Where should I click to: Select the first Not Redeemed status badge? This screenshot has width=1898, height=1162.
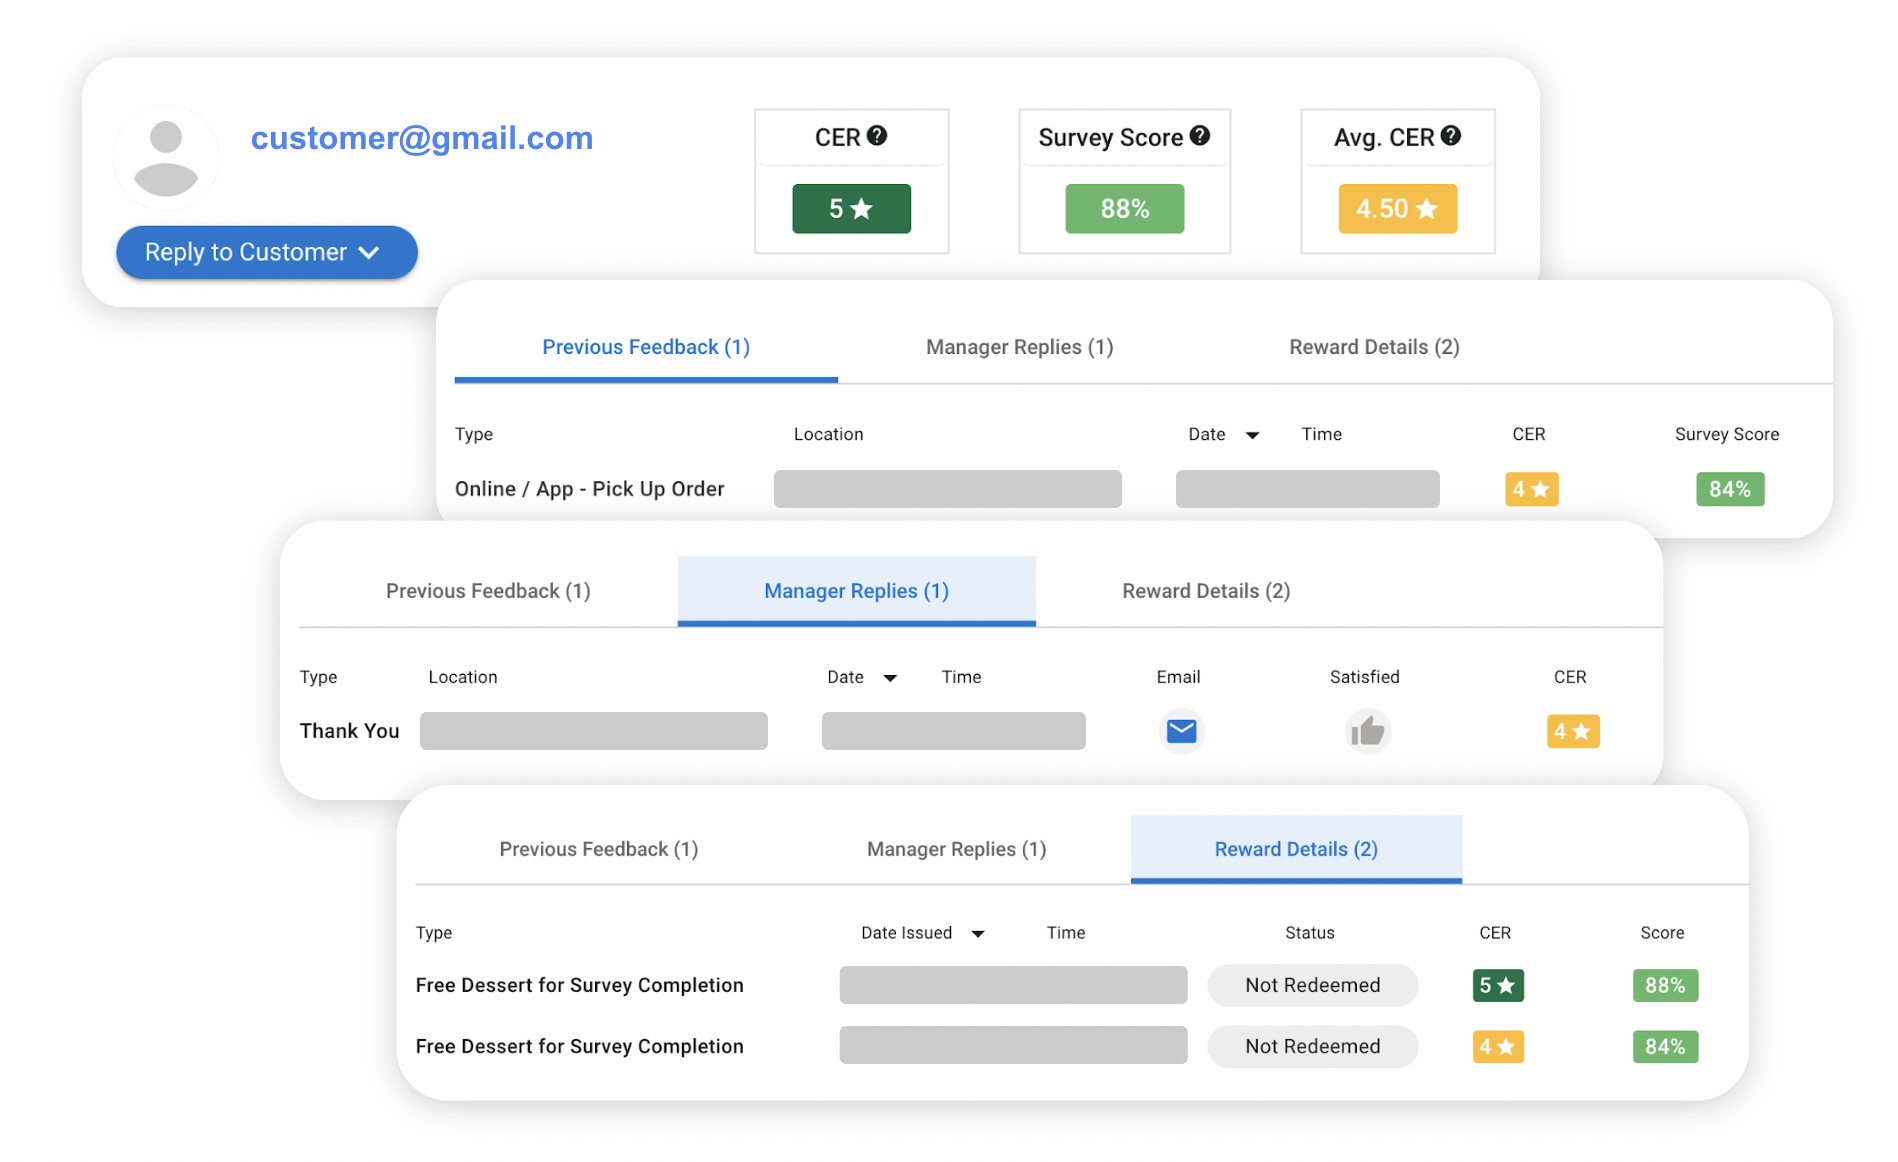point(1312,985)
